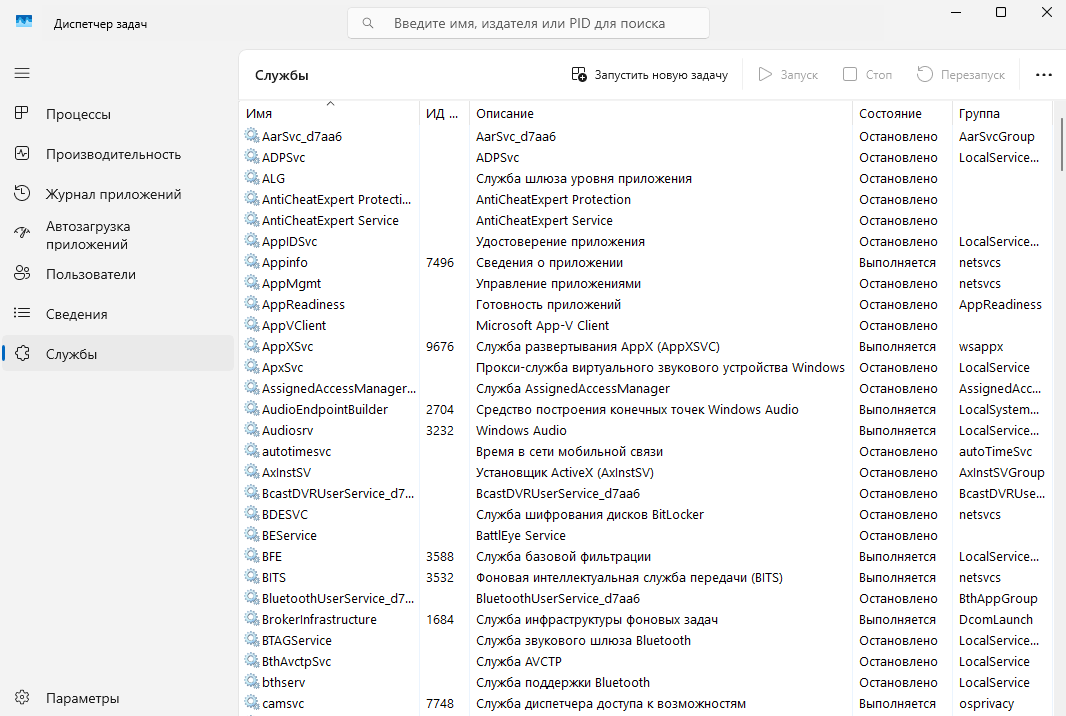Select description Служба шифрования дисков BitLocker

pos(589,514)
